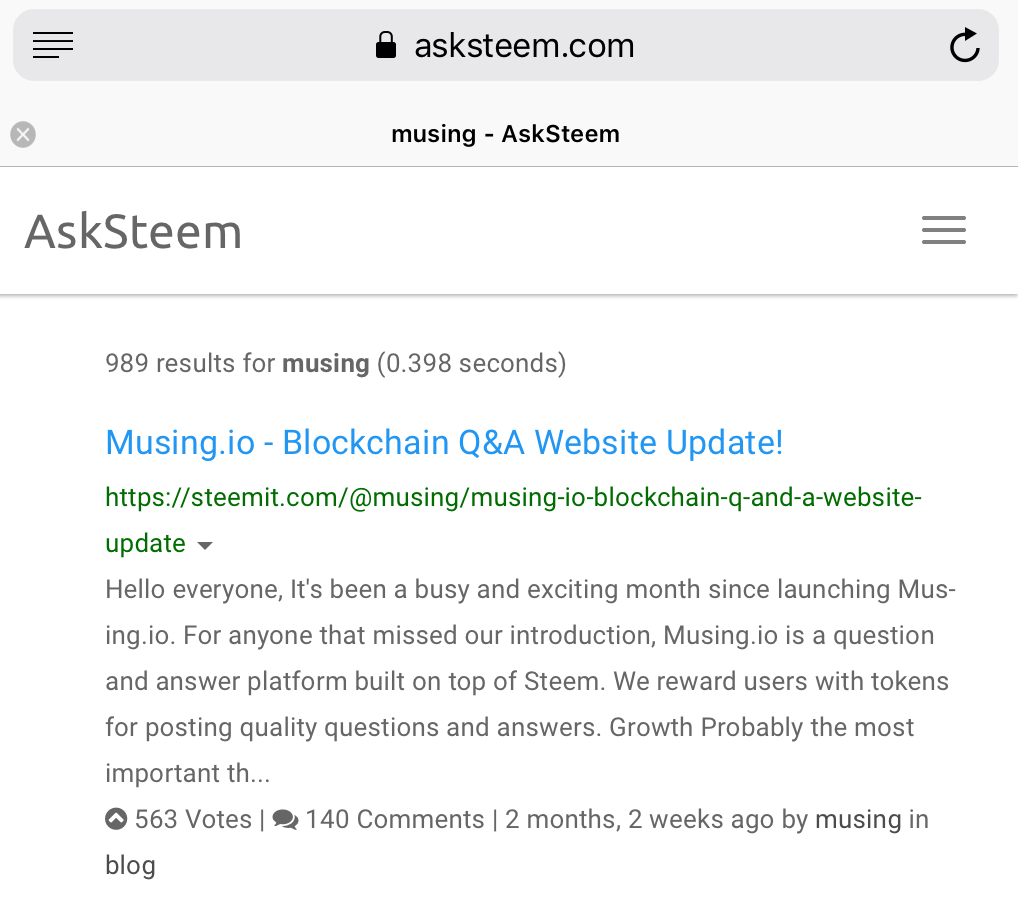Reload the asksteem.com page
The height and width of the screenshot is (915, 1018).
(965, 45)
